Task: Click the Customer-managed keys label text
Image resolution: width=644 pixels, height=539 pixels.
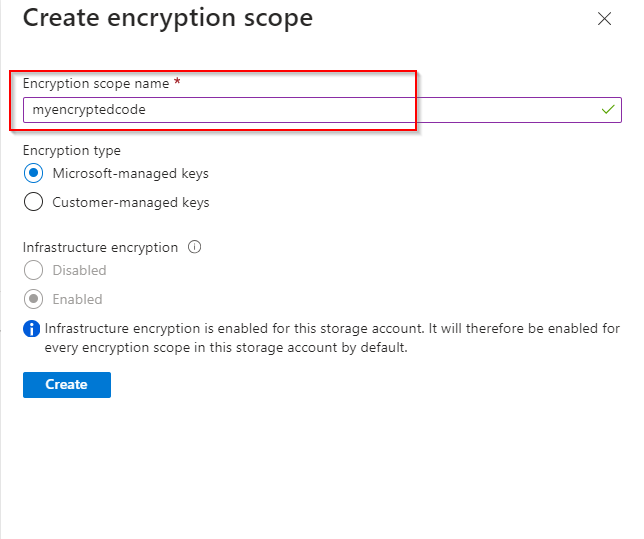Action: coord(131,202)
